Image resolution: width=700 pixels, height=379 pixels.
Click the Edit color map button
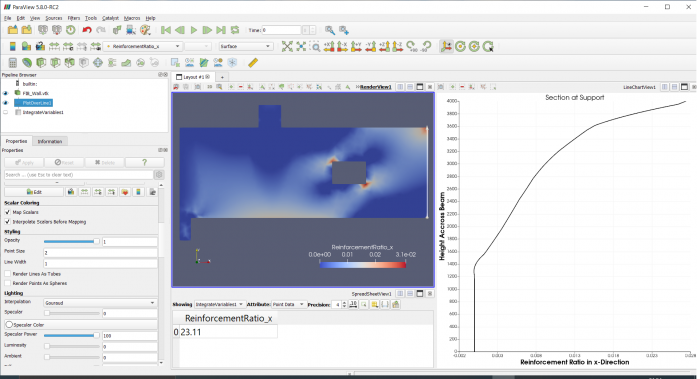(x=34, y=192)
